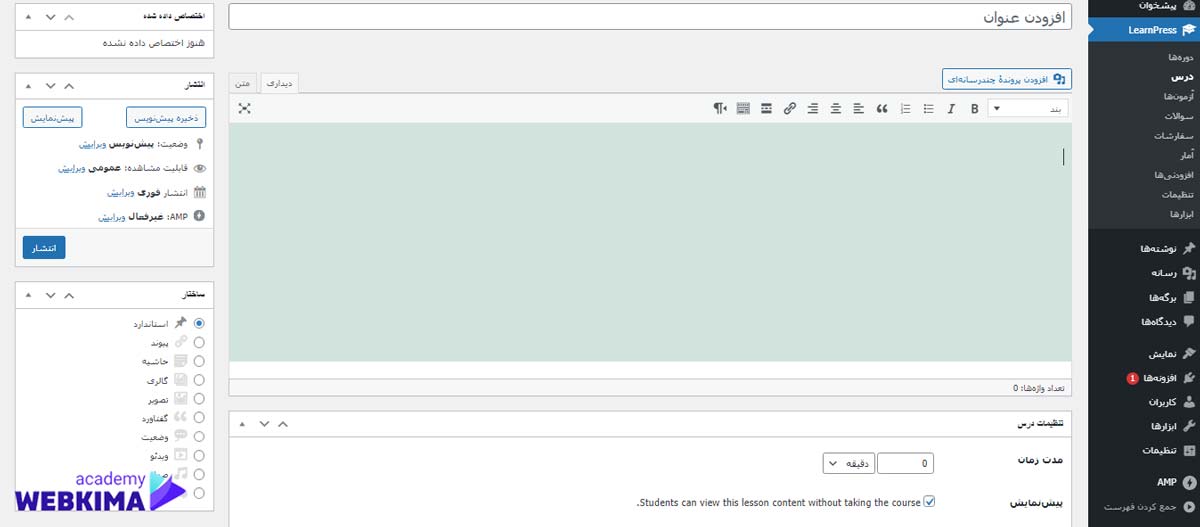Click the مدت زمان duration number field
The height and width of the screenshot is (527, 1200).
(x=906, y=463)
